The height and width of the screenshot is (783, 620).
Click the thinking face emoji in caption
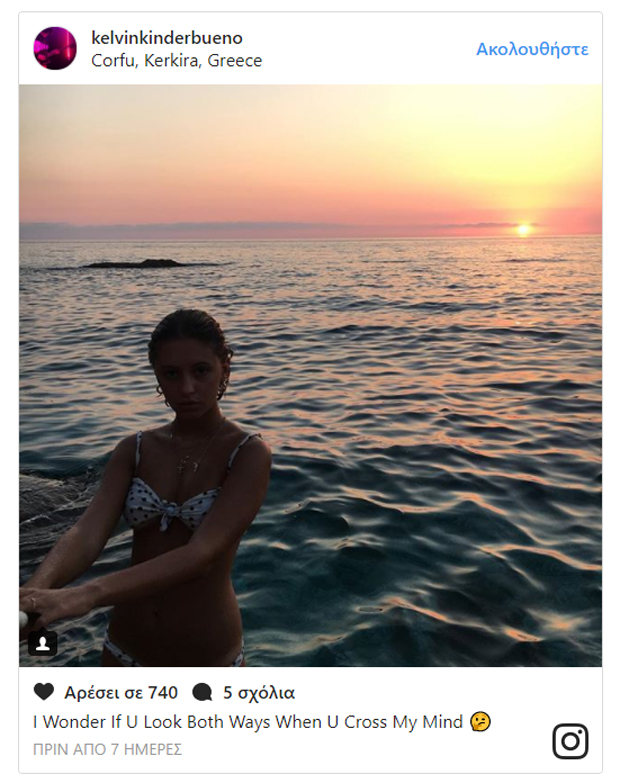(x=482, y=722)
